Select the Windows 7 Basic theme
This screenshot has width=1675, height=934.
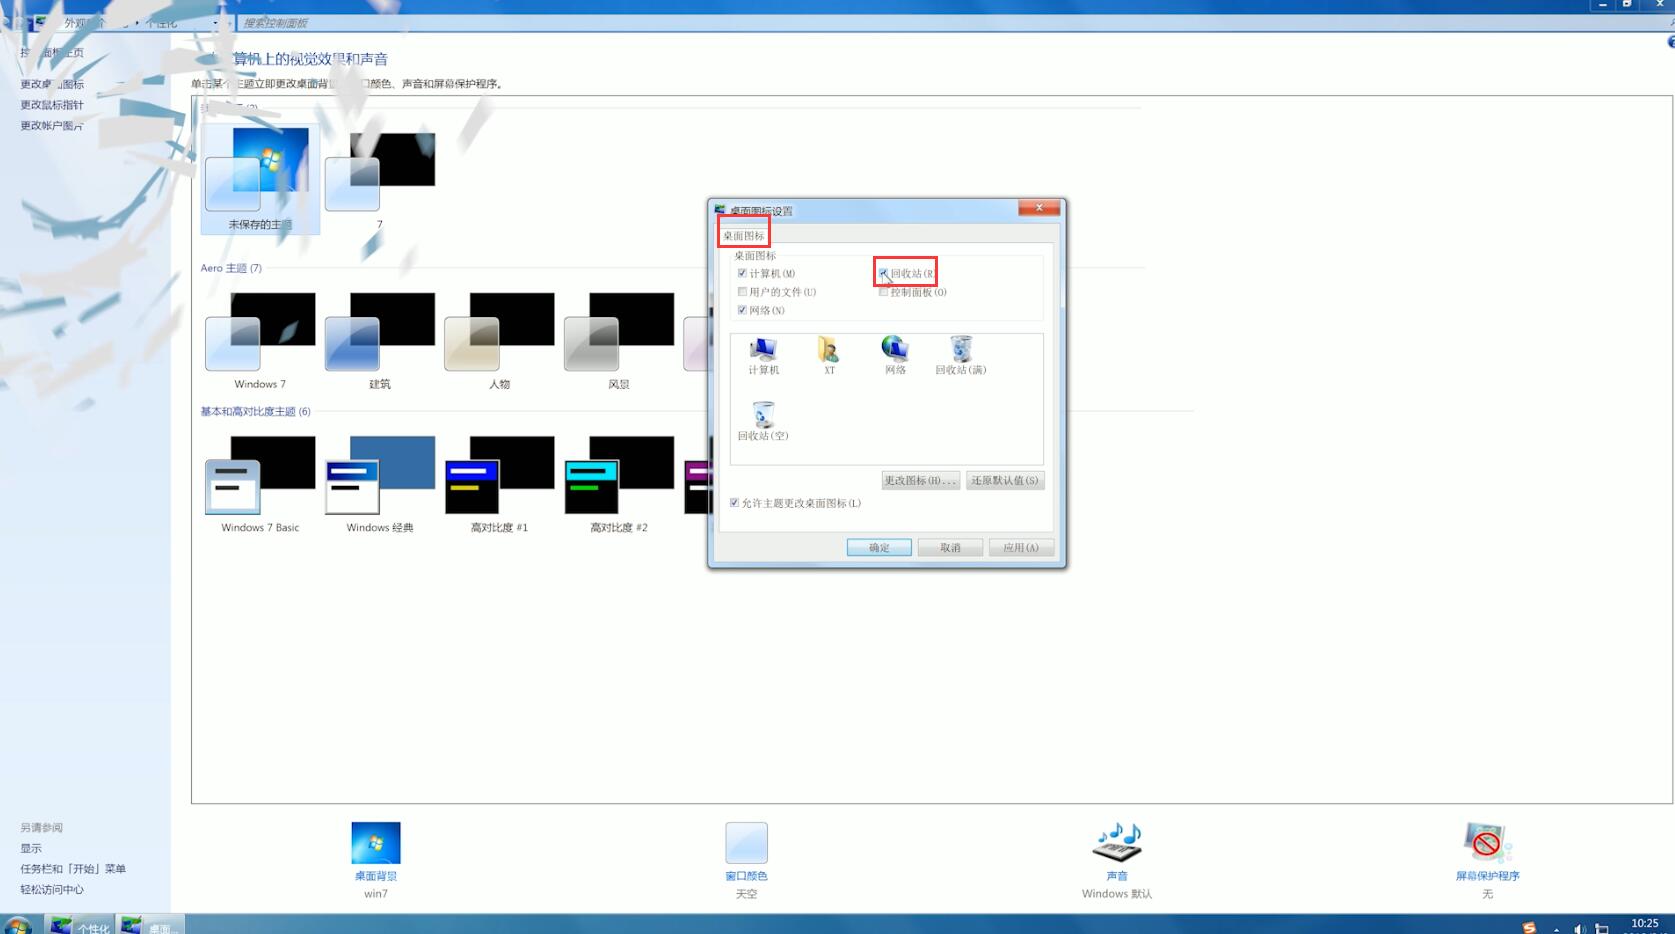pos(260,484)
